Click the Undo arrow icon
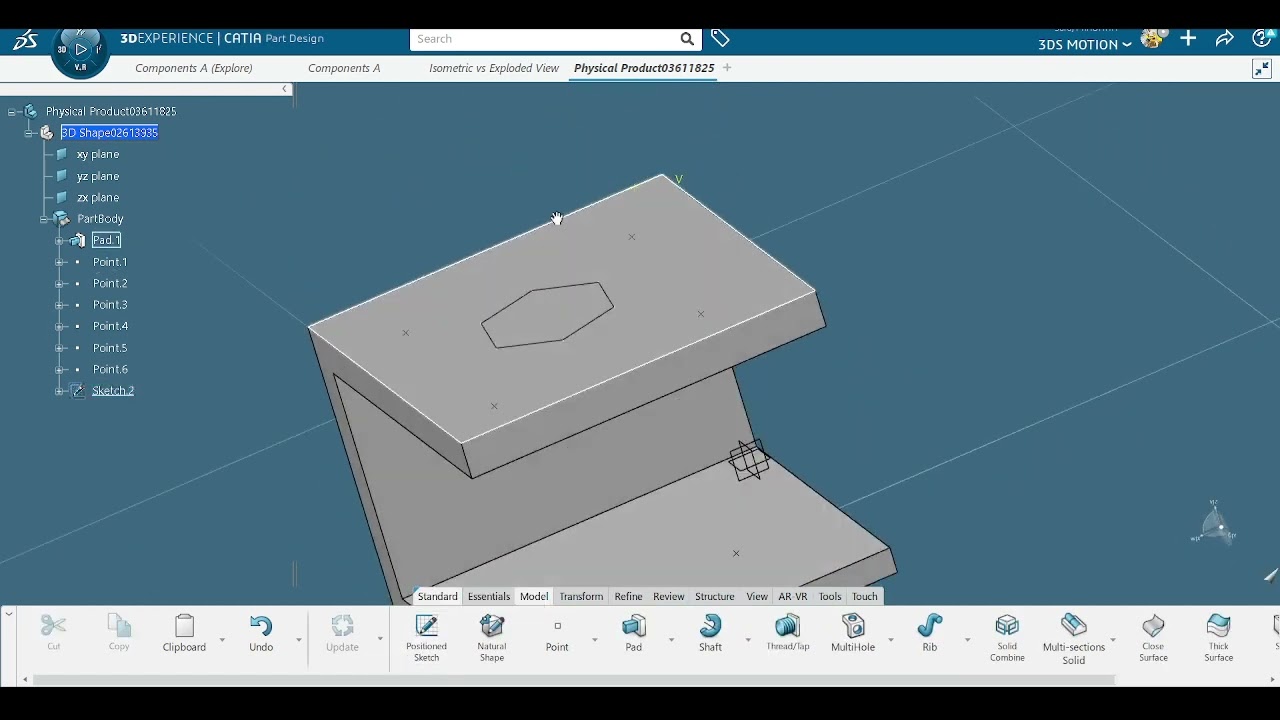 pyautogui.click(x=261, y=627)
